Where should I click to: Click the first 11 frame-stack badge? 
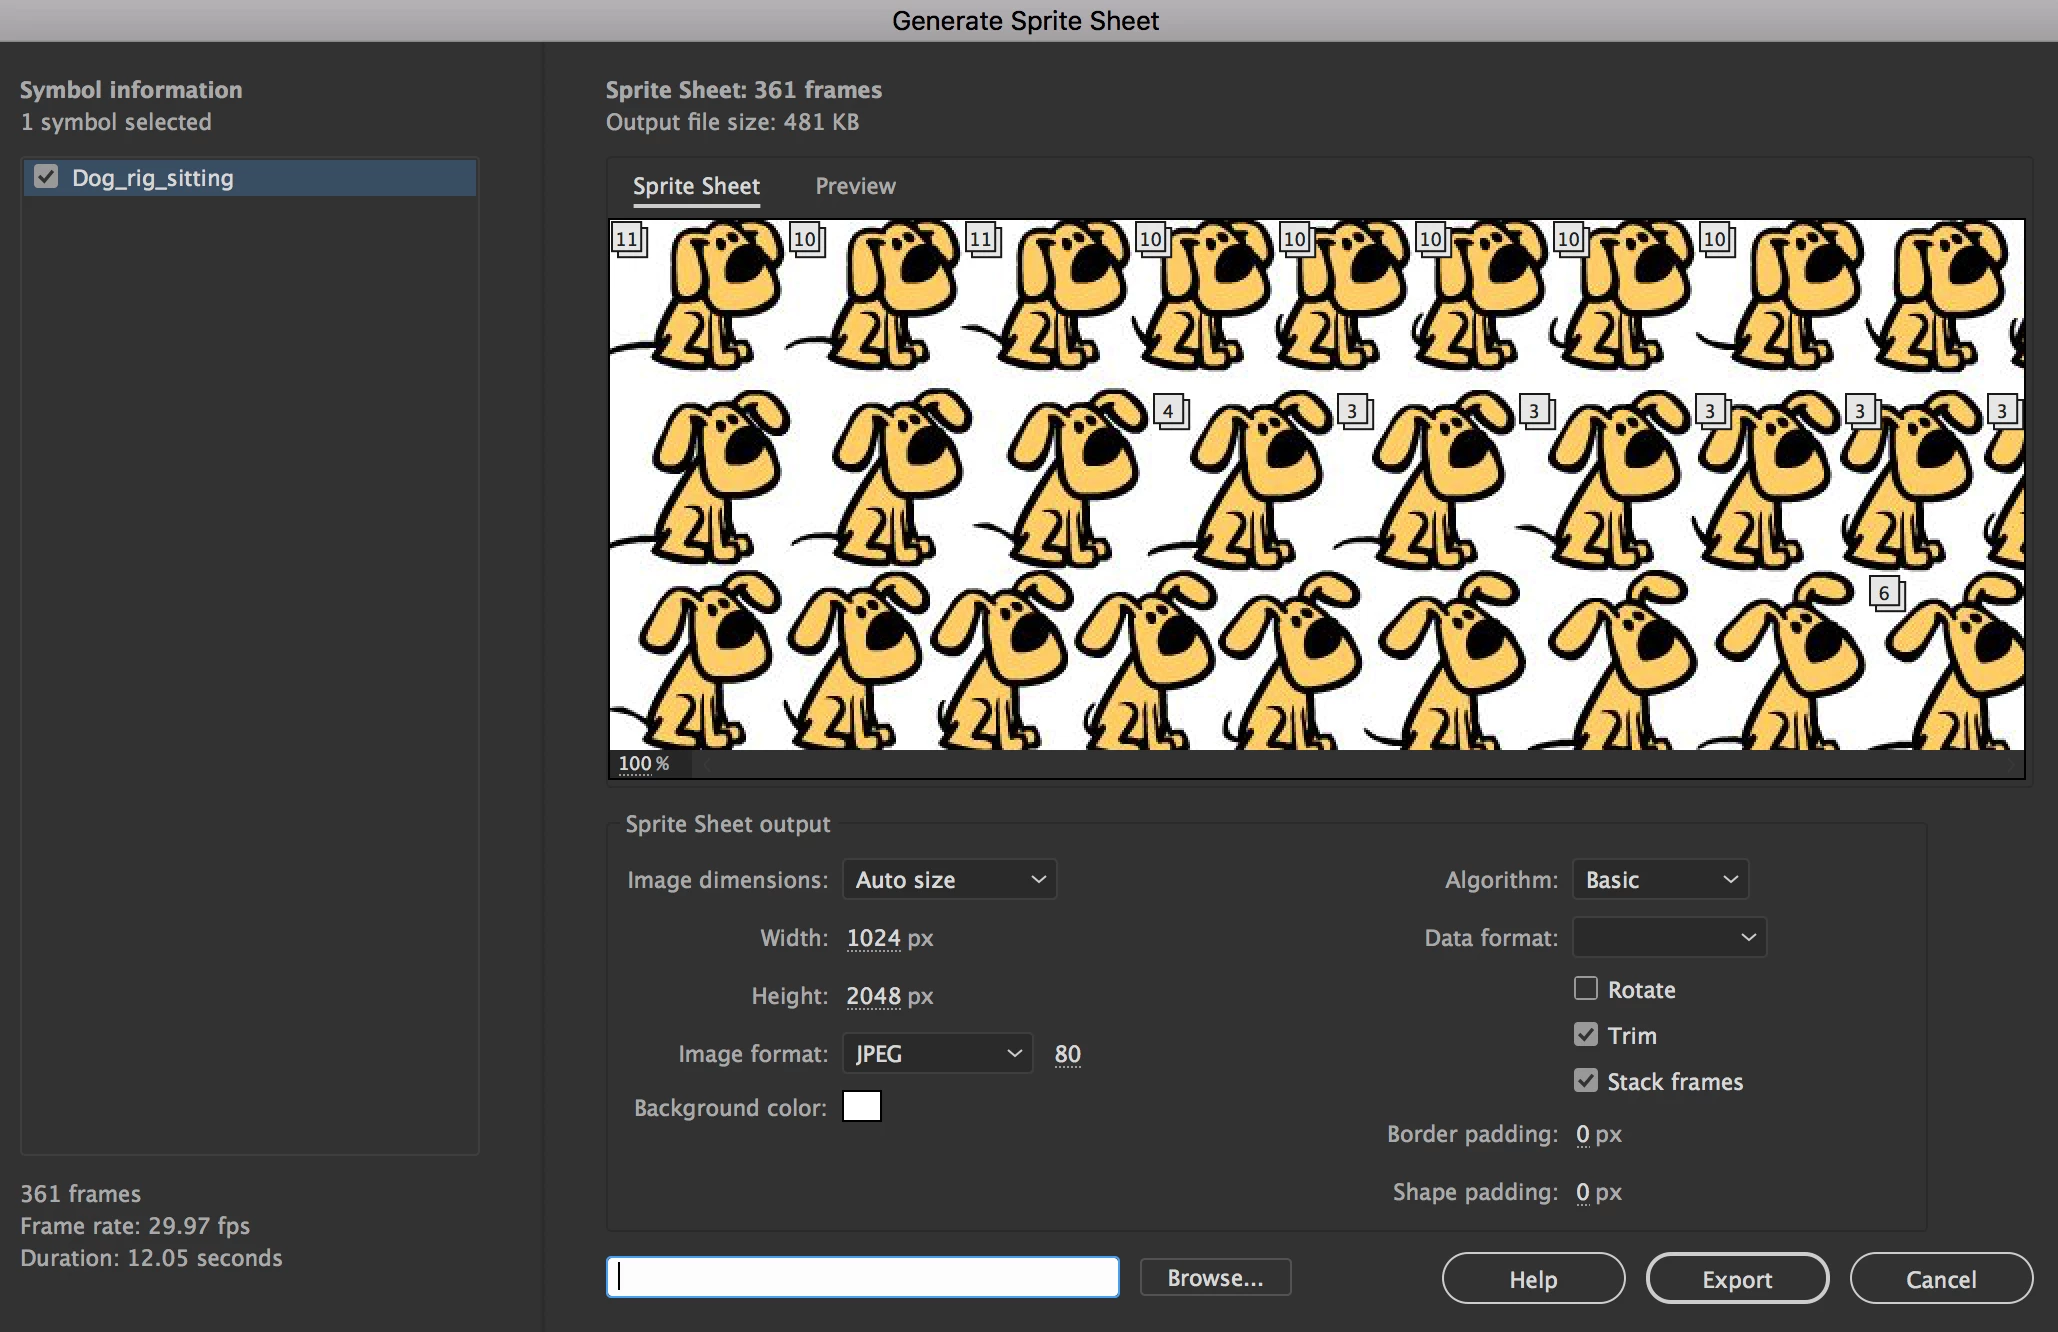(627, 239)
